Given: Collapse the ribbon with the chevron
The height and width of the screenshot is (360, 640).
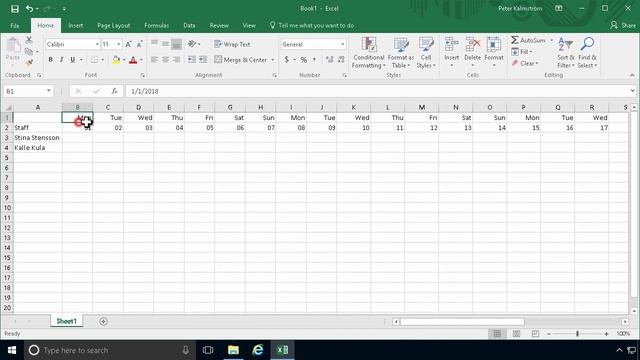Looking at the screenshot, I should (x=632, y=75).
